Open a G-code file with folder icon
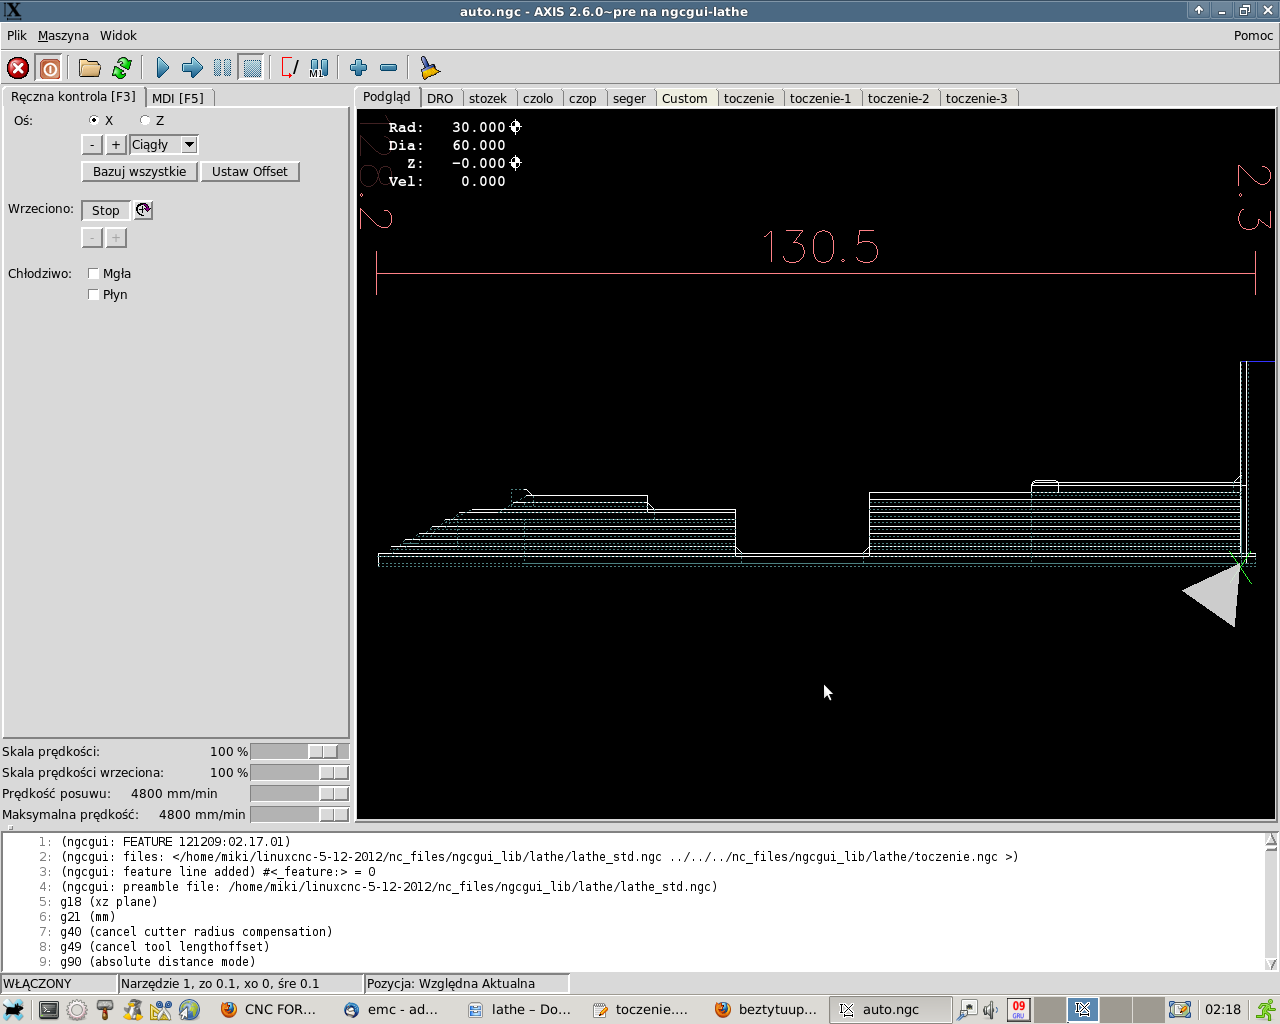The height and width of the screenshot is (1024, 1280). pyautogui.click(x=90, y=68)
